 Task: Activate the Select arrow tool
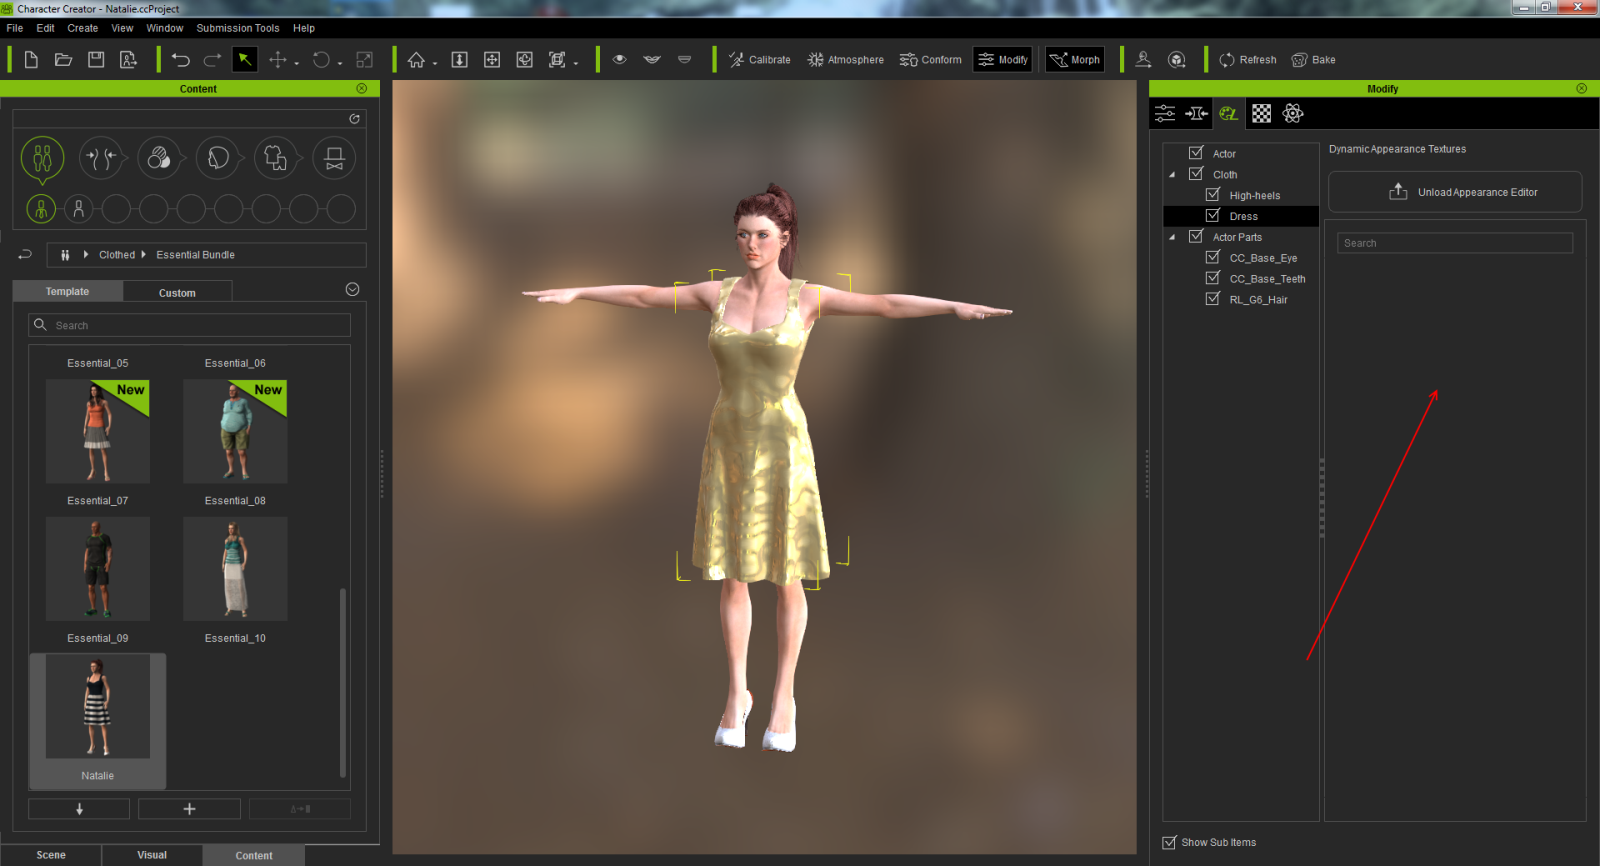click(x=244, y=60)
